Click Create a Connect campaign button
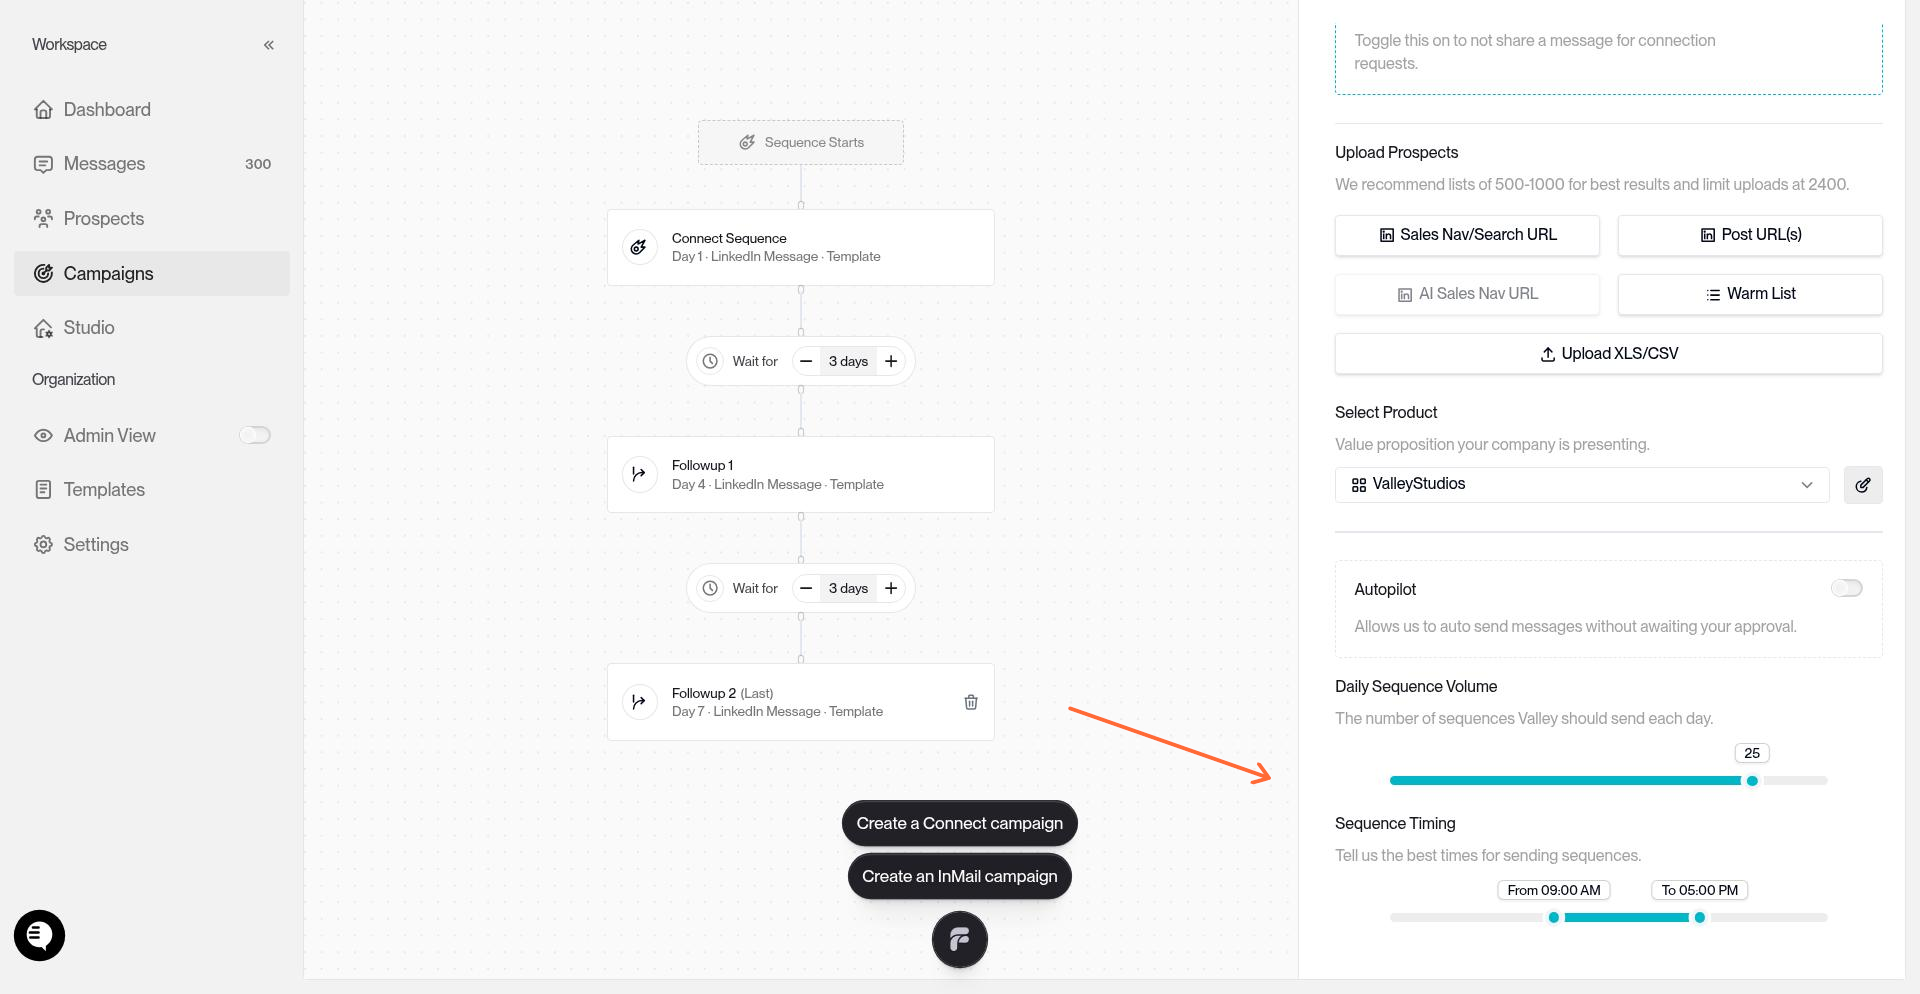Viewport: 1920px width, 994px height. click(959, 823)
